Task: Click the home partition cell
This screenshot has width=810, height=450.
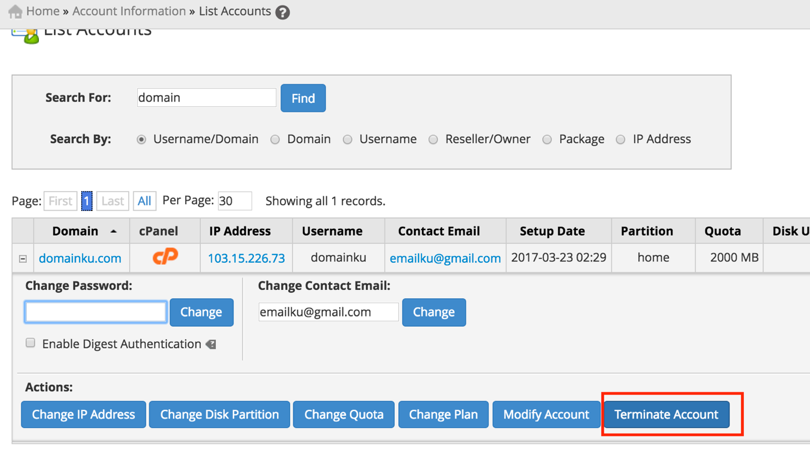Action: click(653, 258)
